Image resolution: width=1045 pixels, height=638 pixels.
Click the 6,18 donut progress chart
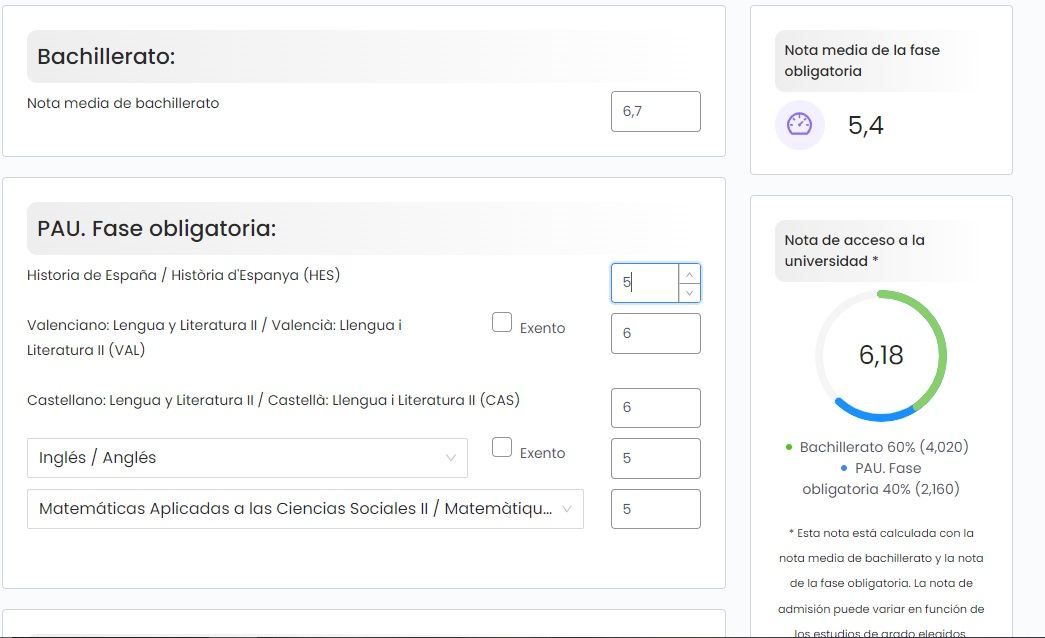click(x=880, y=355)
